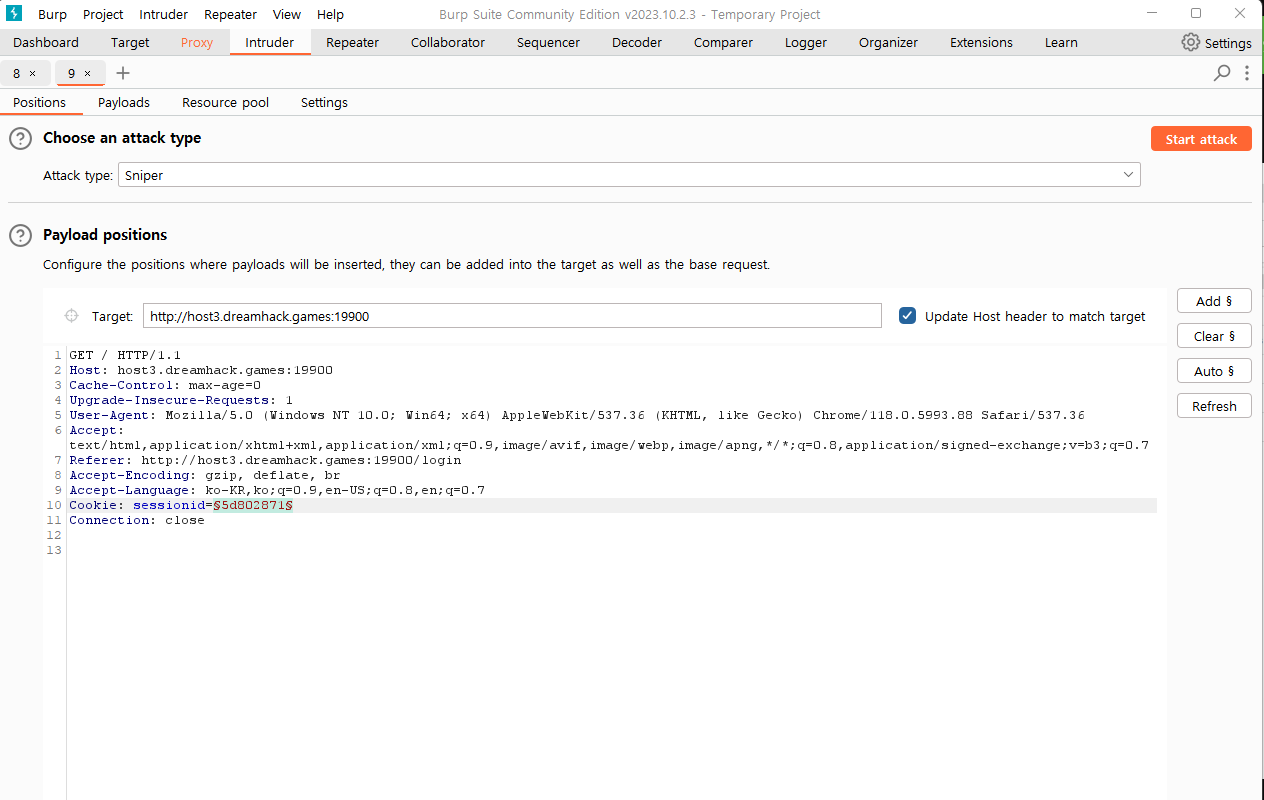Screen dimensions: 1264x800
Task: Toggle Update Host header to match target
Action: 907,316
